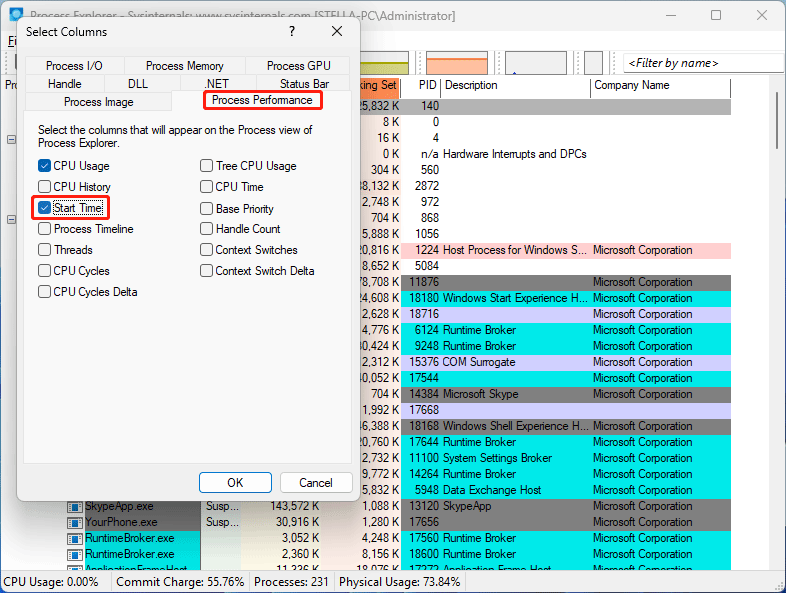786x593 pixels.
Task: Enable the CPU Cycles Delta checkbox
Action: pos(45,292)
